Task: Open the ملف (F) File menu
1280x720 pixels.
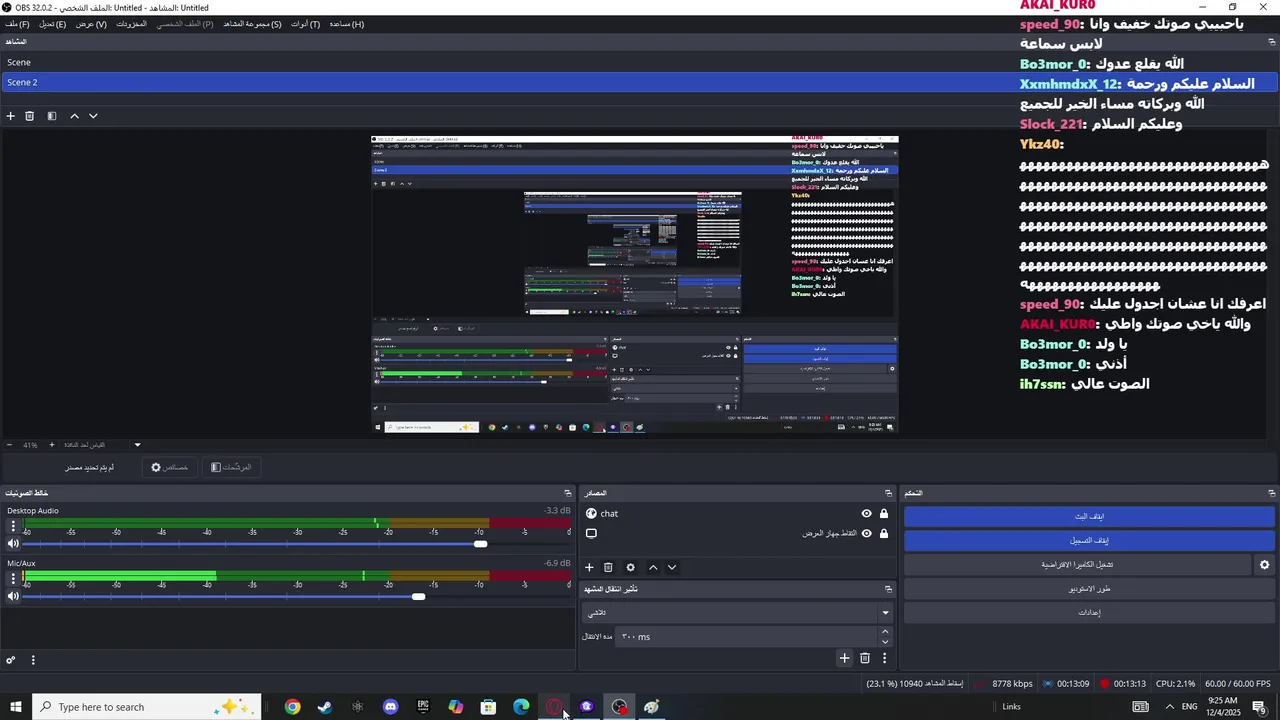Action: [x=17, y=24]
